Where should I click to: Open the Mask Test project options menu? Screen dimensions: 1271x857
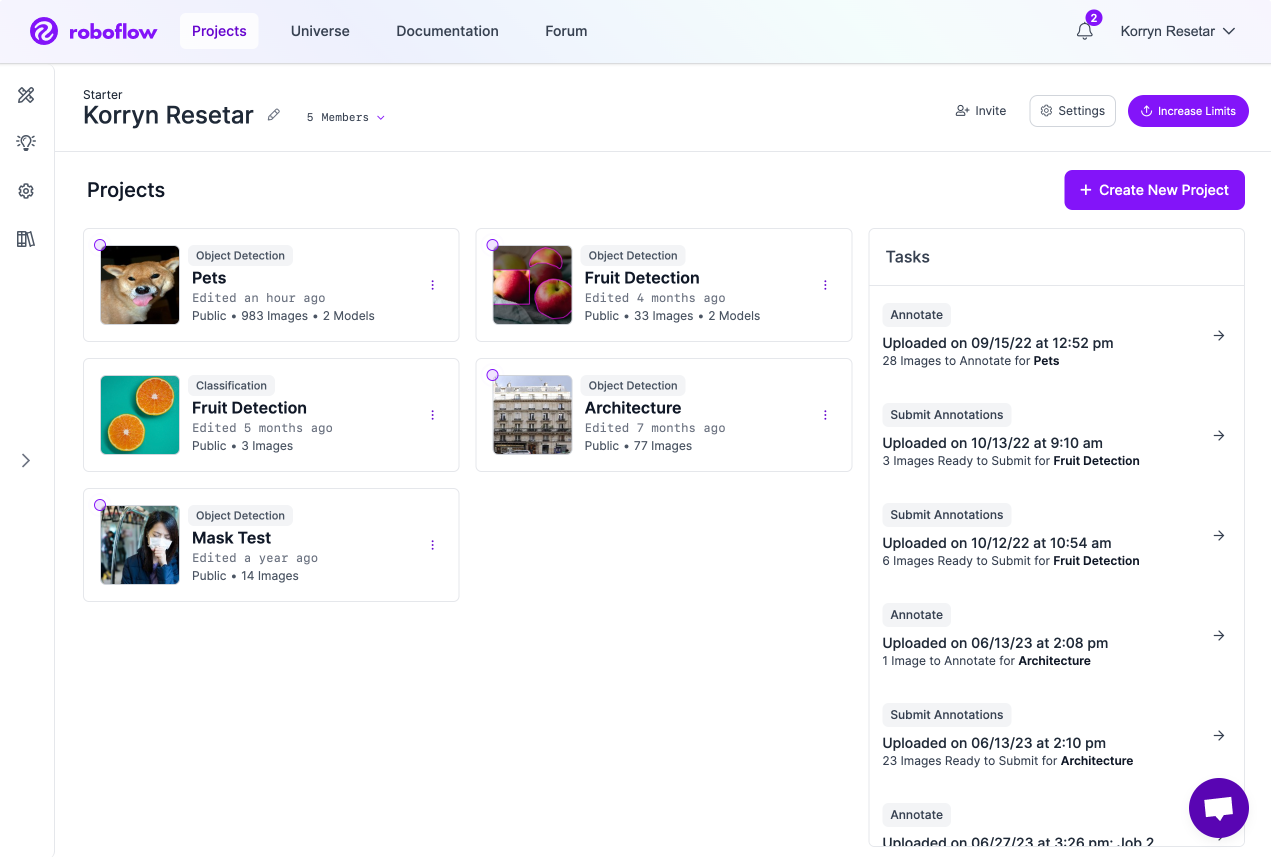[433, 545]
